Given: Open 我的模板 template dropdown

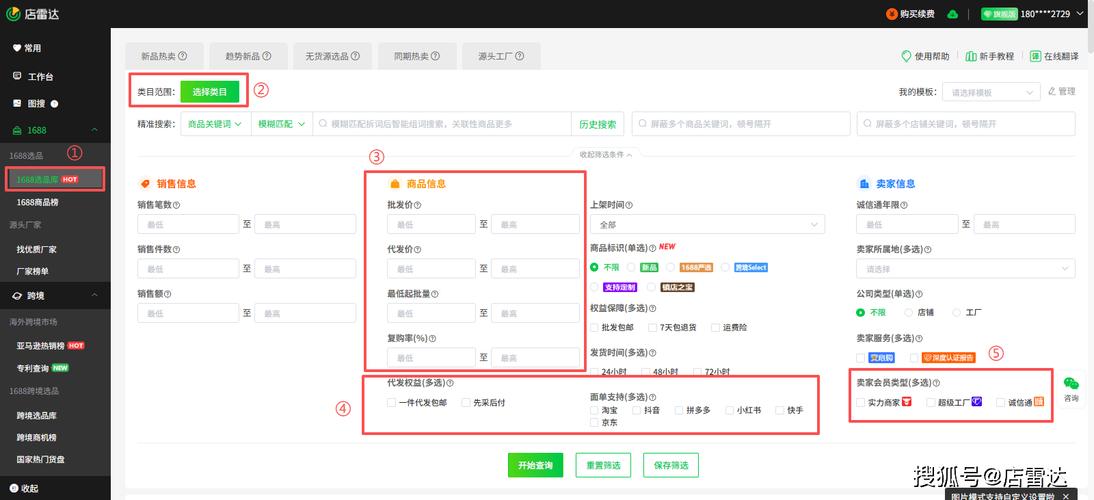Looking at the screenshot, I should 991,92.
